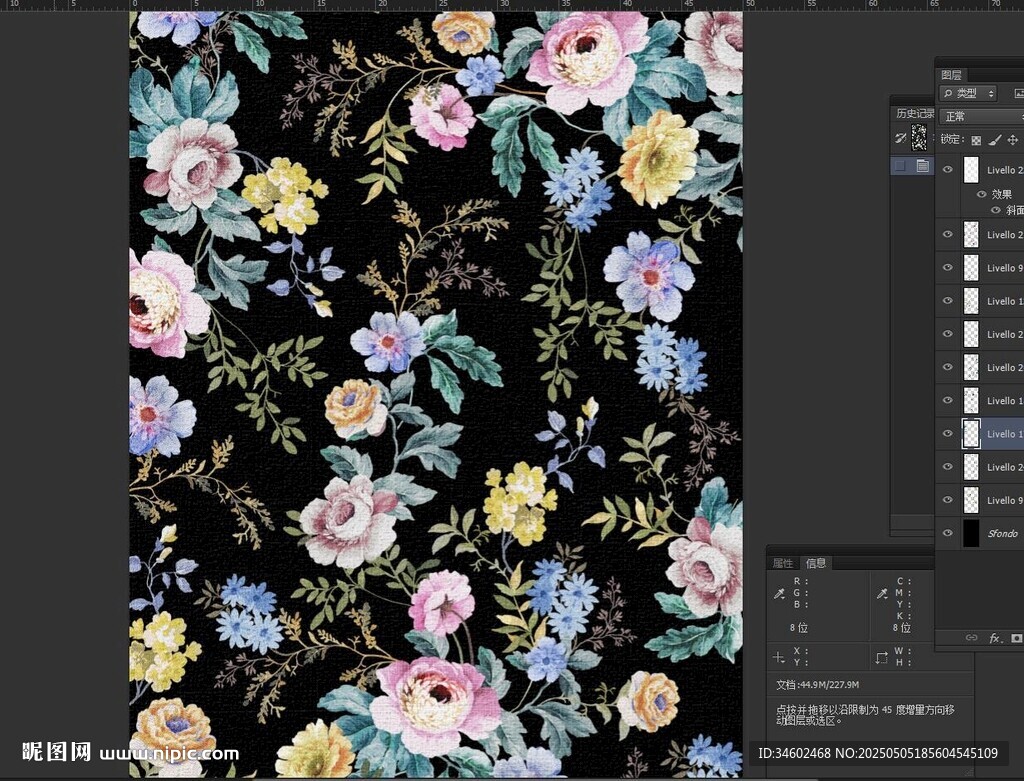
Task: Hide the highlighted Livello layer
Action: (948, 434)
